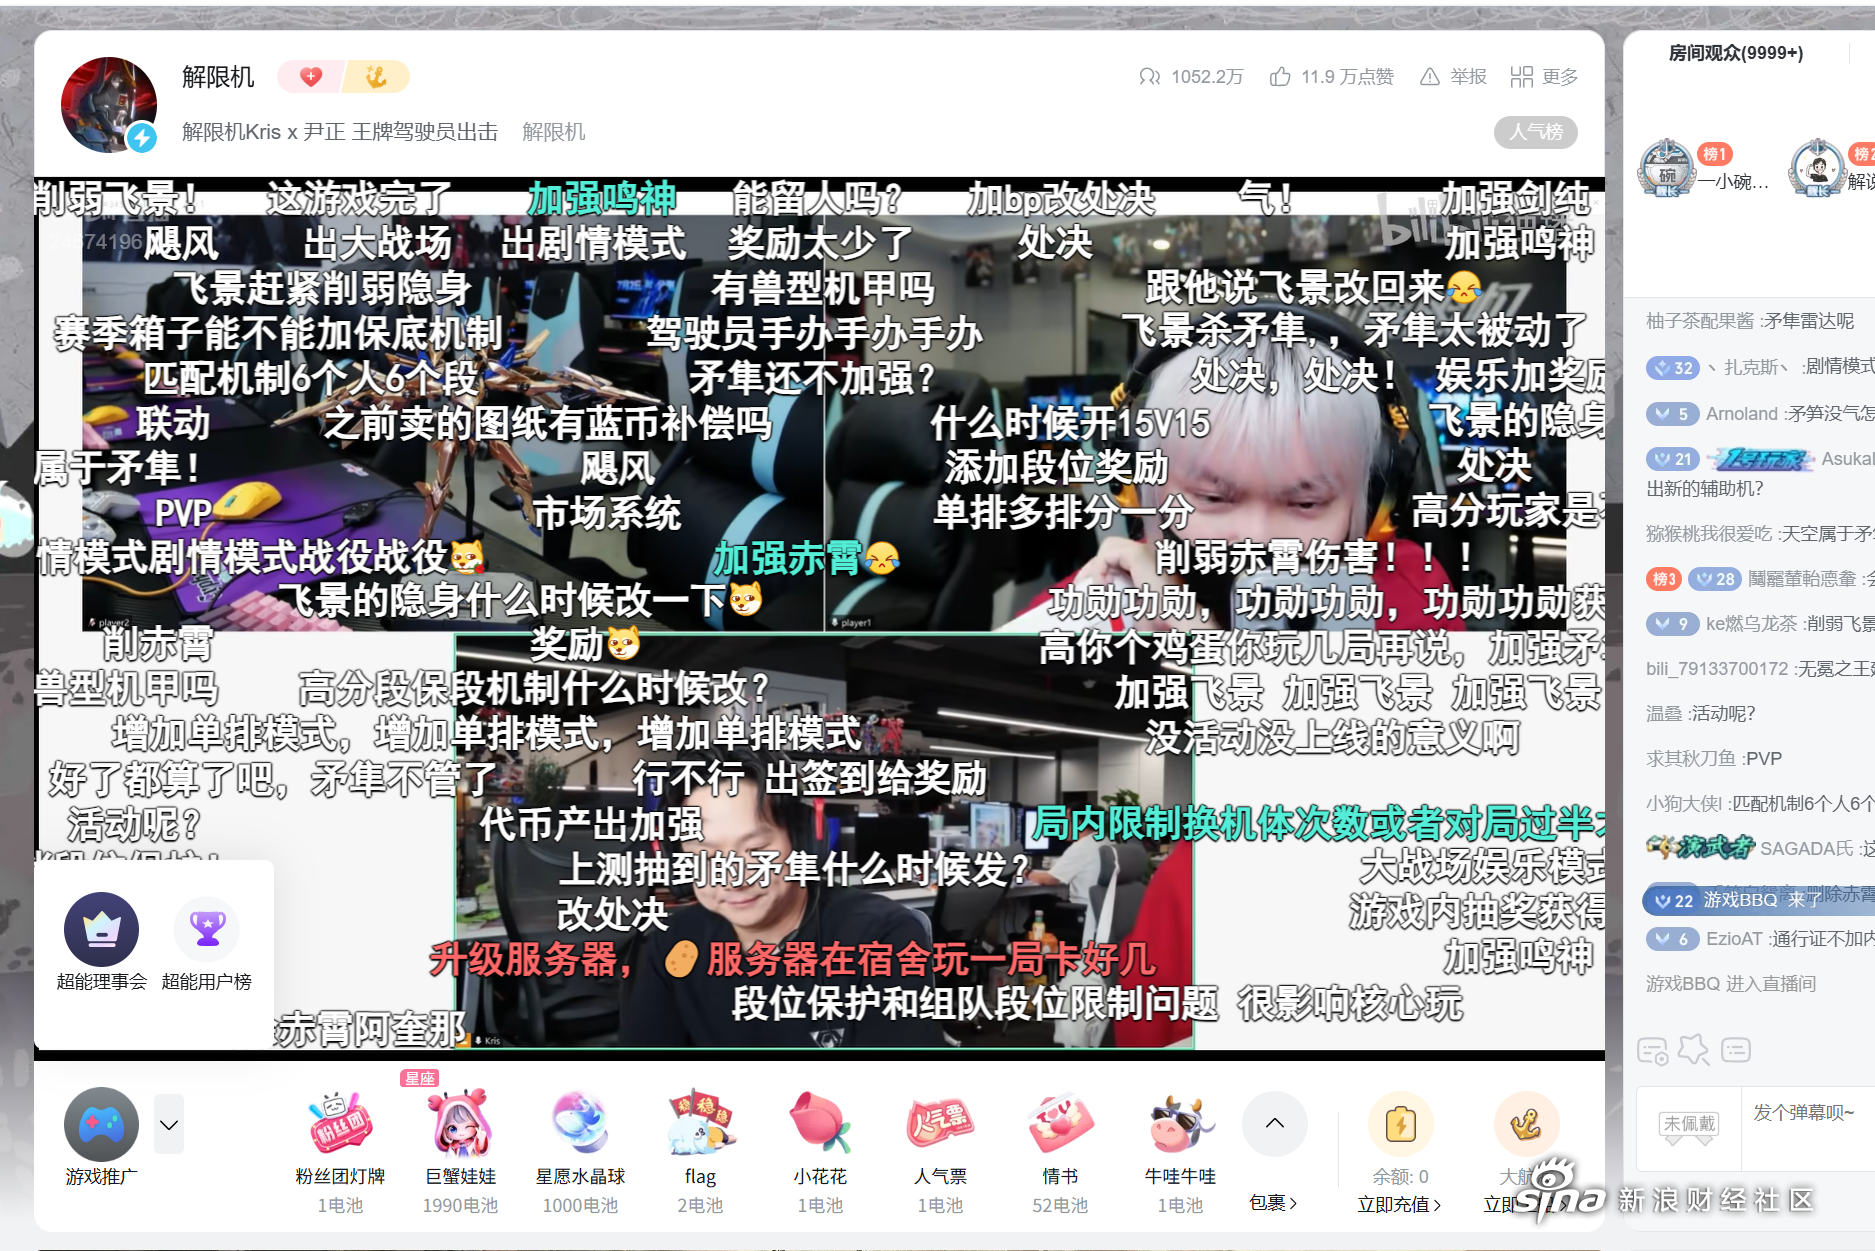Expand the dropdown beside 游戏推广

[x=169, y=1124]
